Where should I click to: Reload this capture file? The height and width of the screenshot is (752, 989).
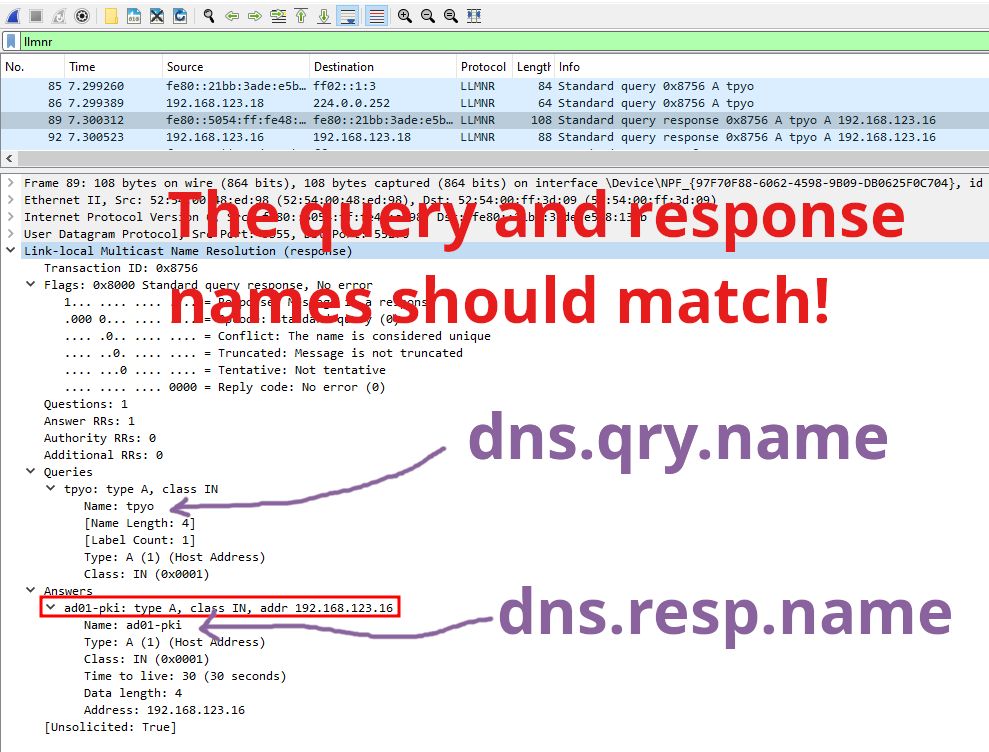tap(180, 16)
